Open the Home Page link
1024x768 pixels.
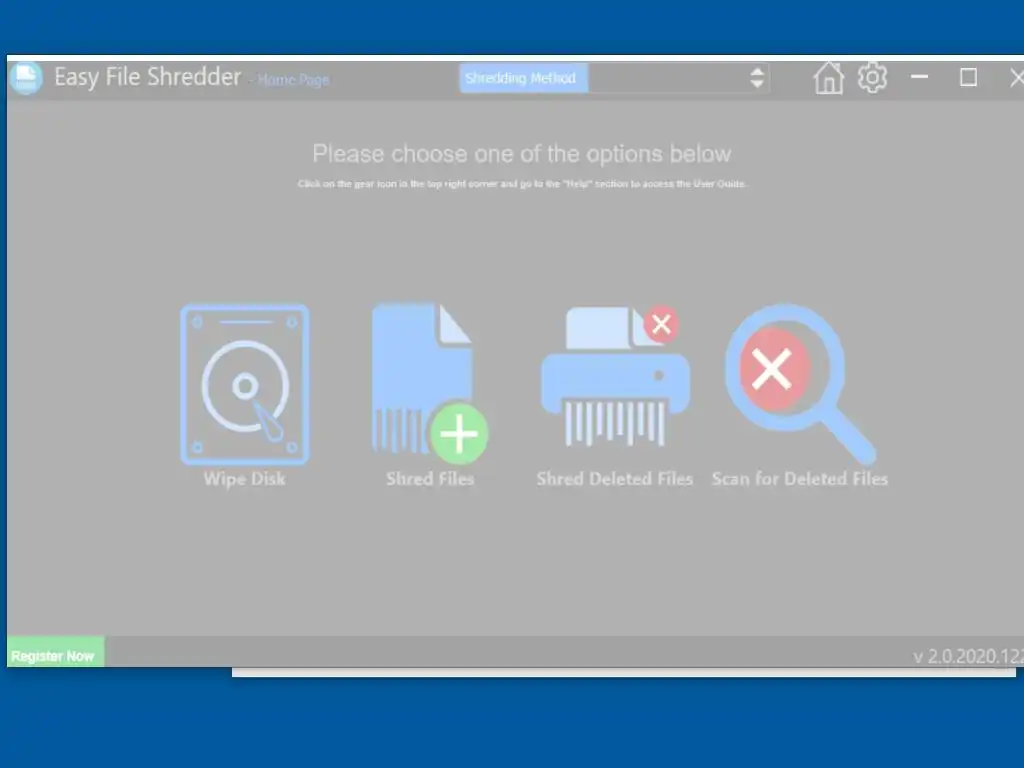[293, 80]
